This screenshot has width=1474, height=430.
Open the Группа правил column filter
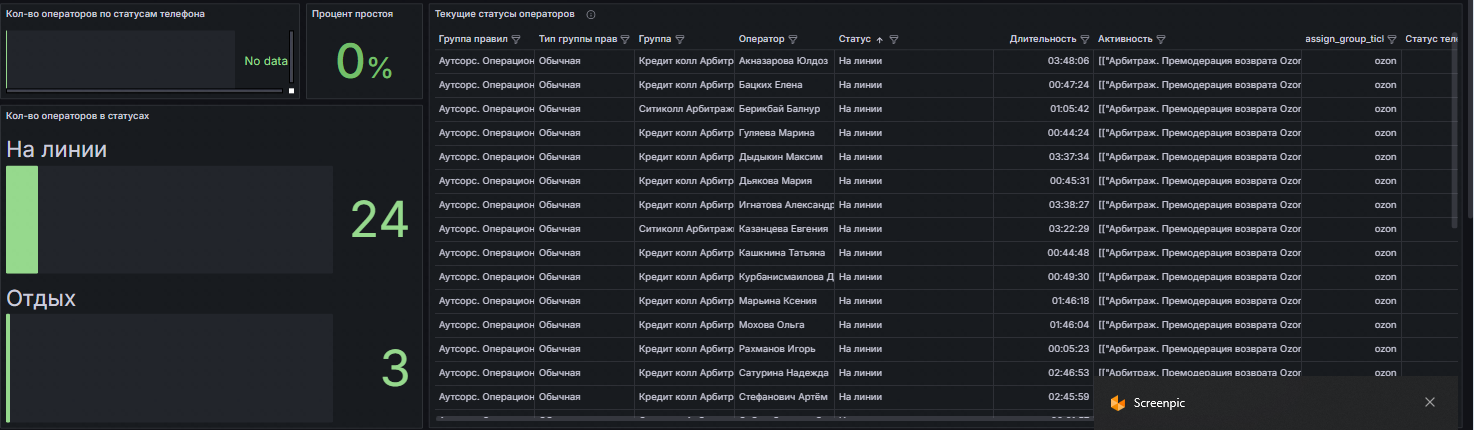tap(516, 39)
